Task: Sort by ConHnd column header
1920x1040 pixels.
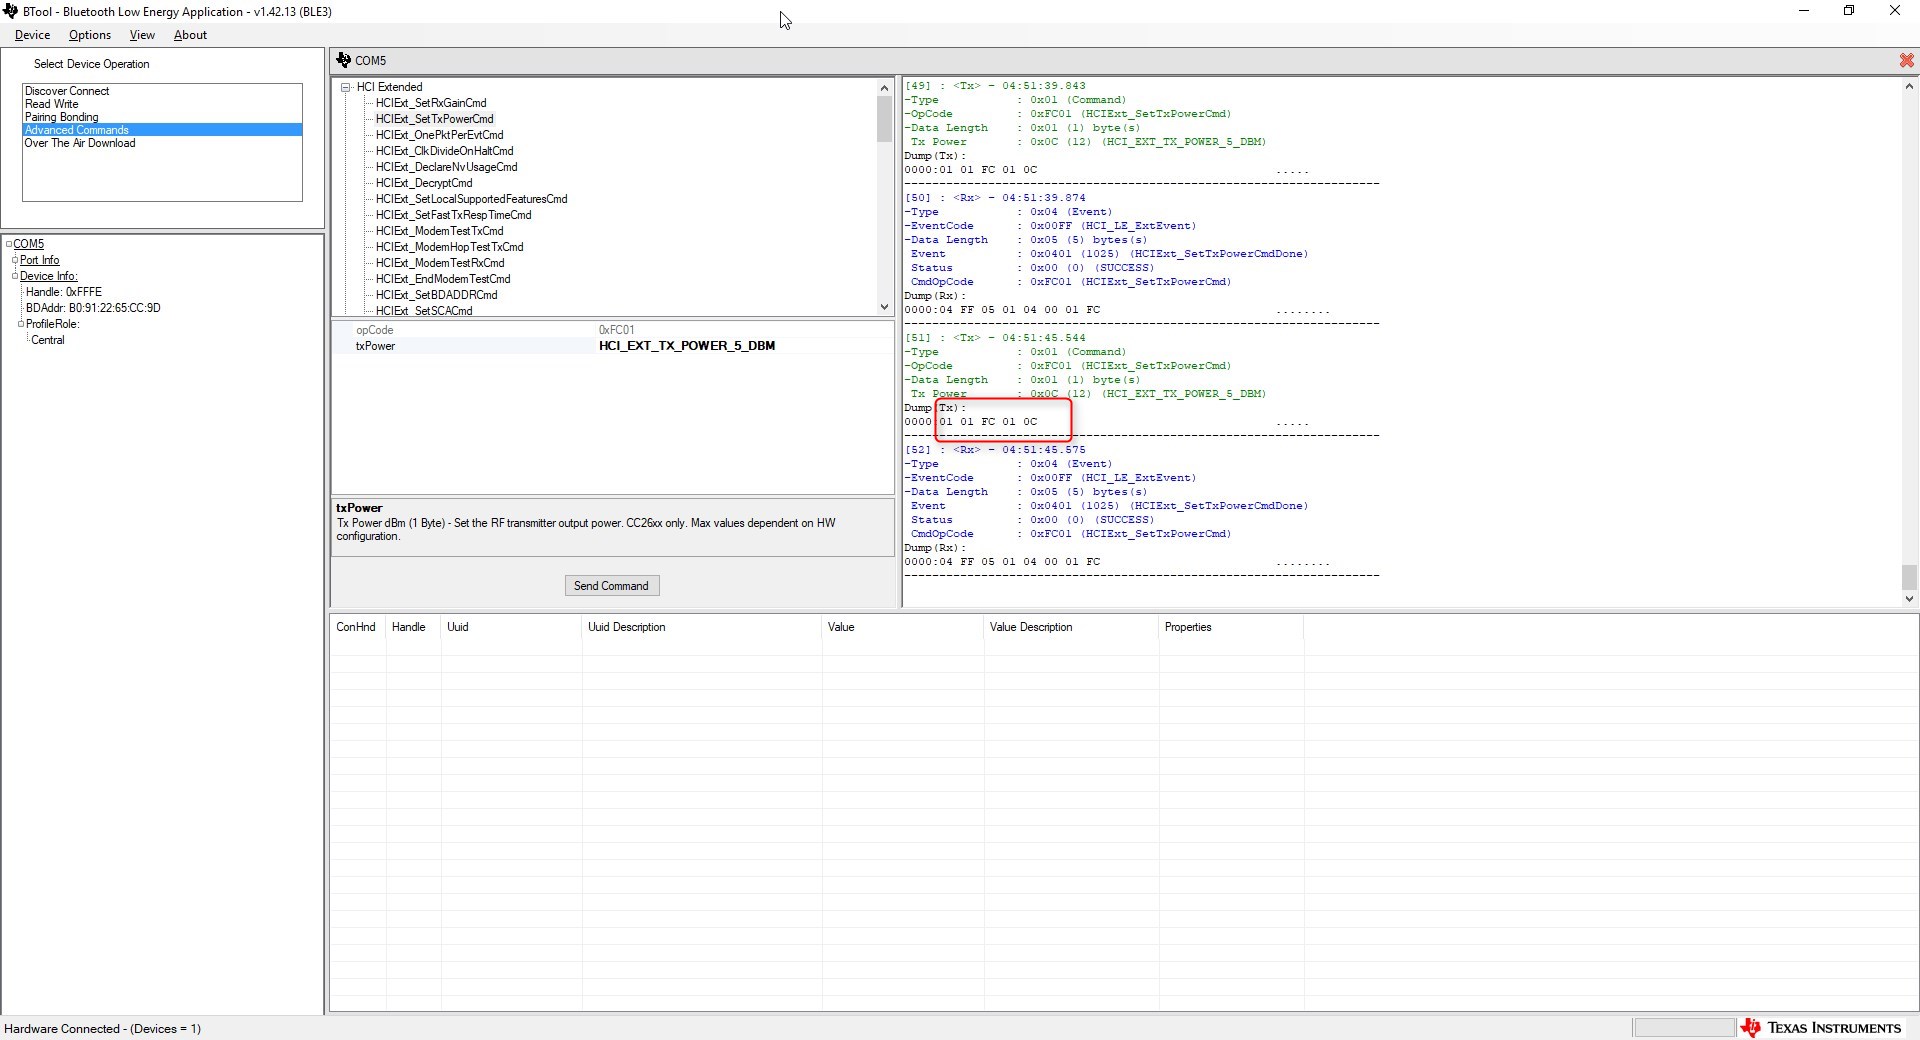Action: (356, 627)
